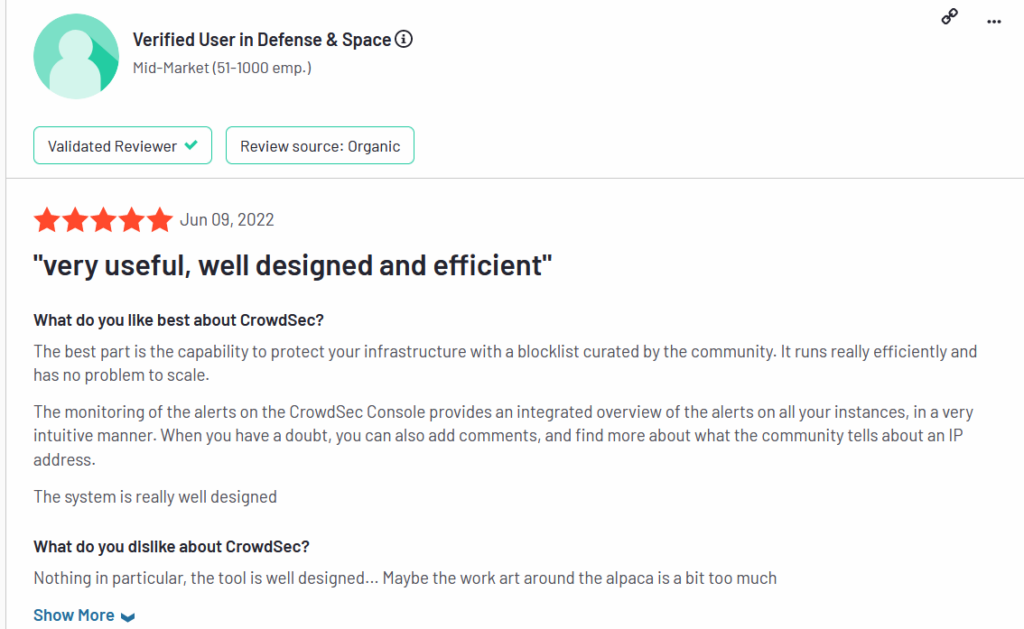
Task: Click the Review source: Organic badge
Action: (319, 146)
